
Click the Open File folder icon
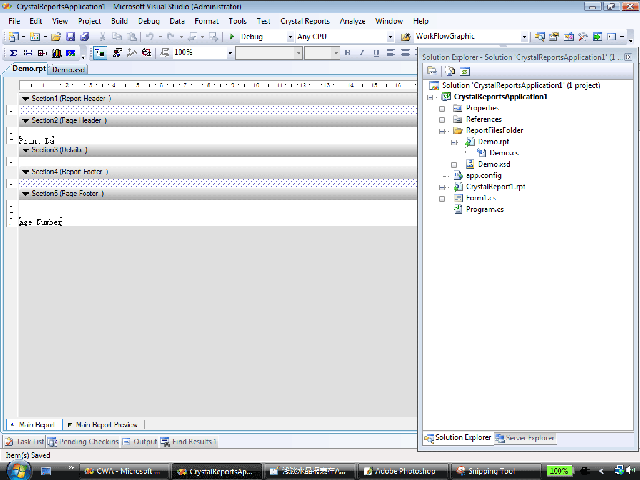[56, 37]
